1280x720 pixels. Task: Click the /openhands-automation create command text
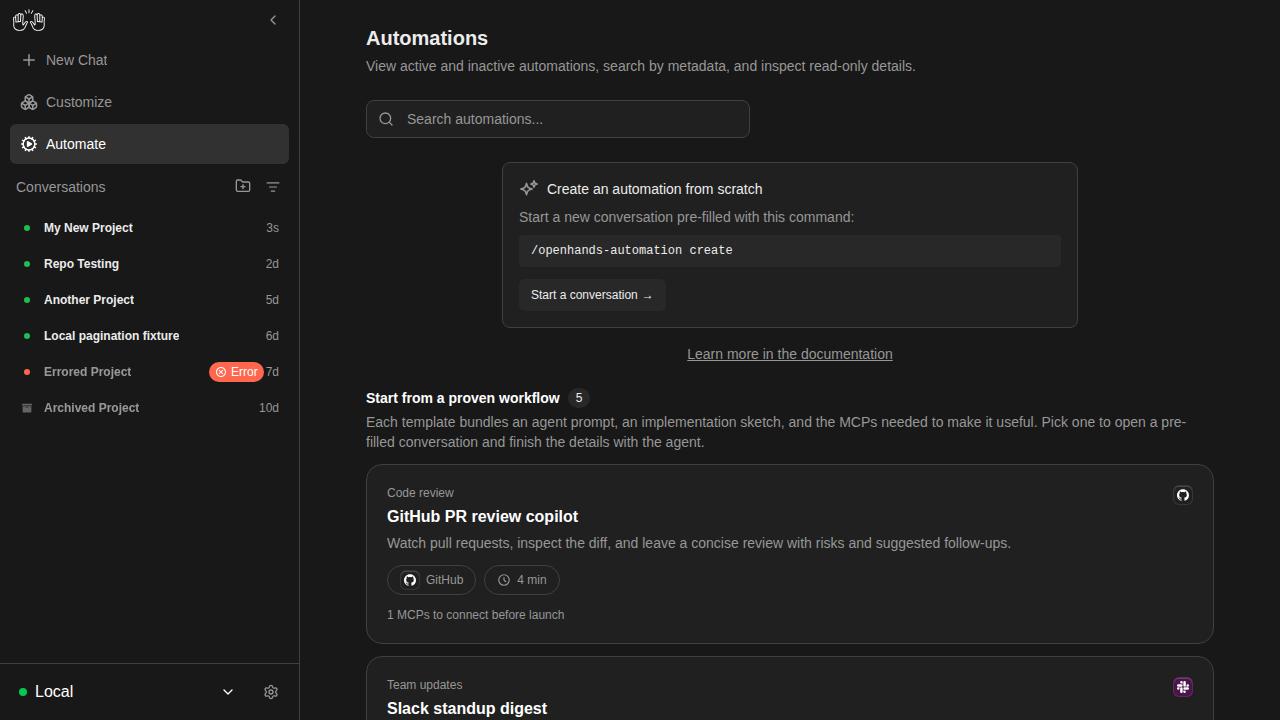point(632,250)
